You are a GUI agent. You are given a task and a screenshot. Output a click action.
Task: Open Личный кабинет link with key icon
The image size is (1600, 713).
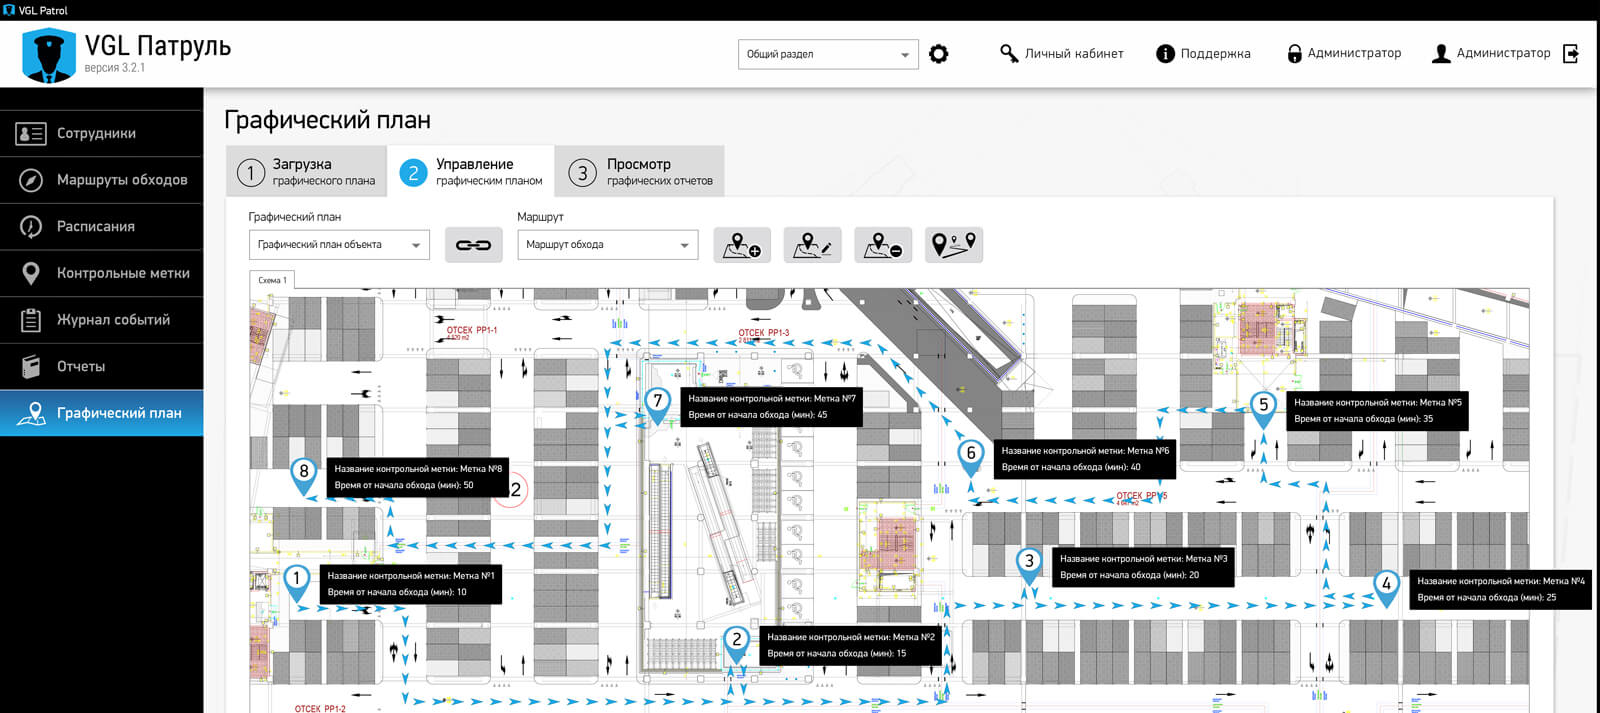(1061, 54)
